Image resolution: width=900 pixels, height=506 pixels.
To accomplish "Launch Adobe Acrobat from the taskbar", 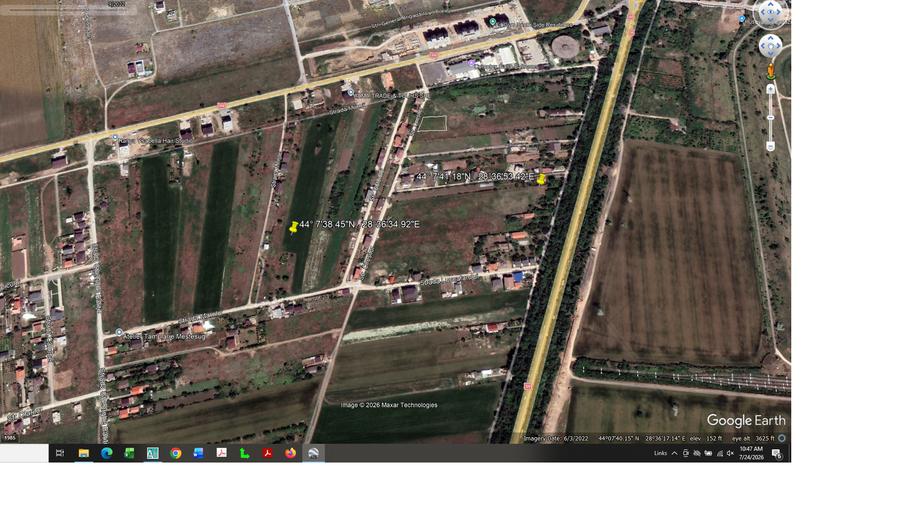I will point(267,453).
